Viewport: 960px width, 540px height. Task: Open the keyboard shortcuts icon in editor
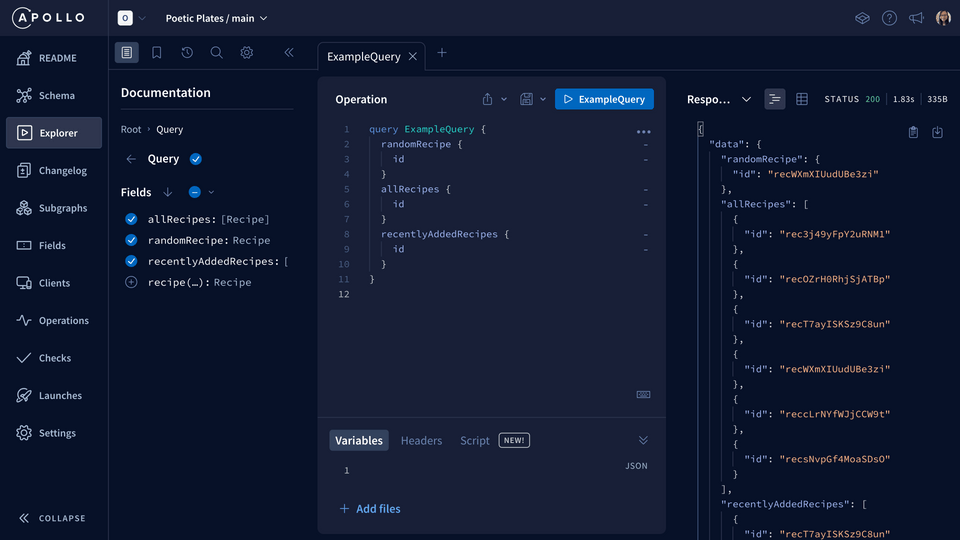[643, 395]
